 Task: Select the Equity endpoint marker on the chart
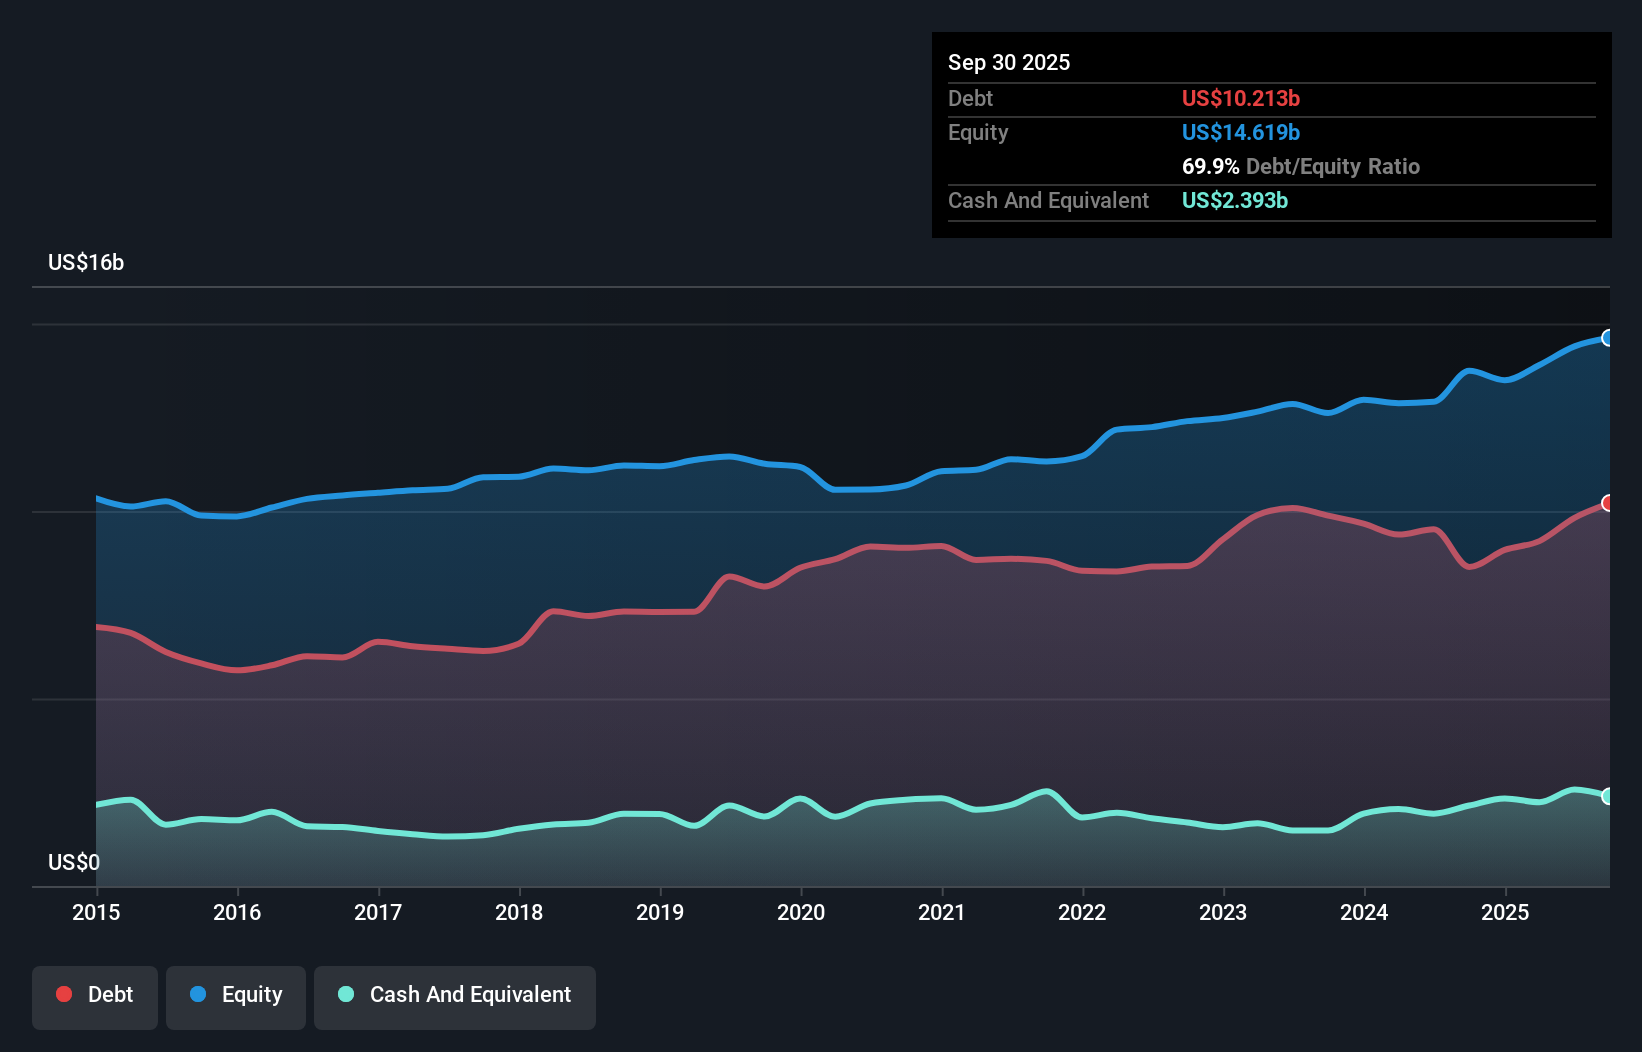point(1608,339)
